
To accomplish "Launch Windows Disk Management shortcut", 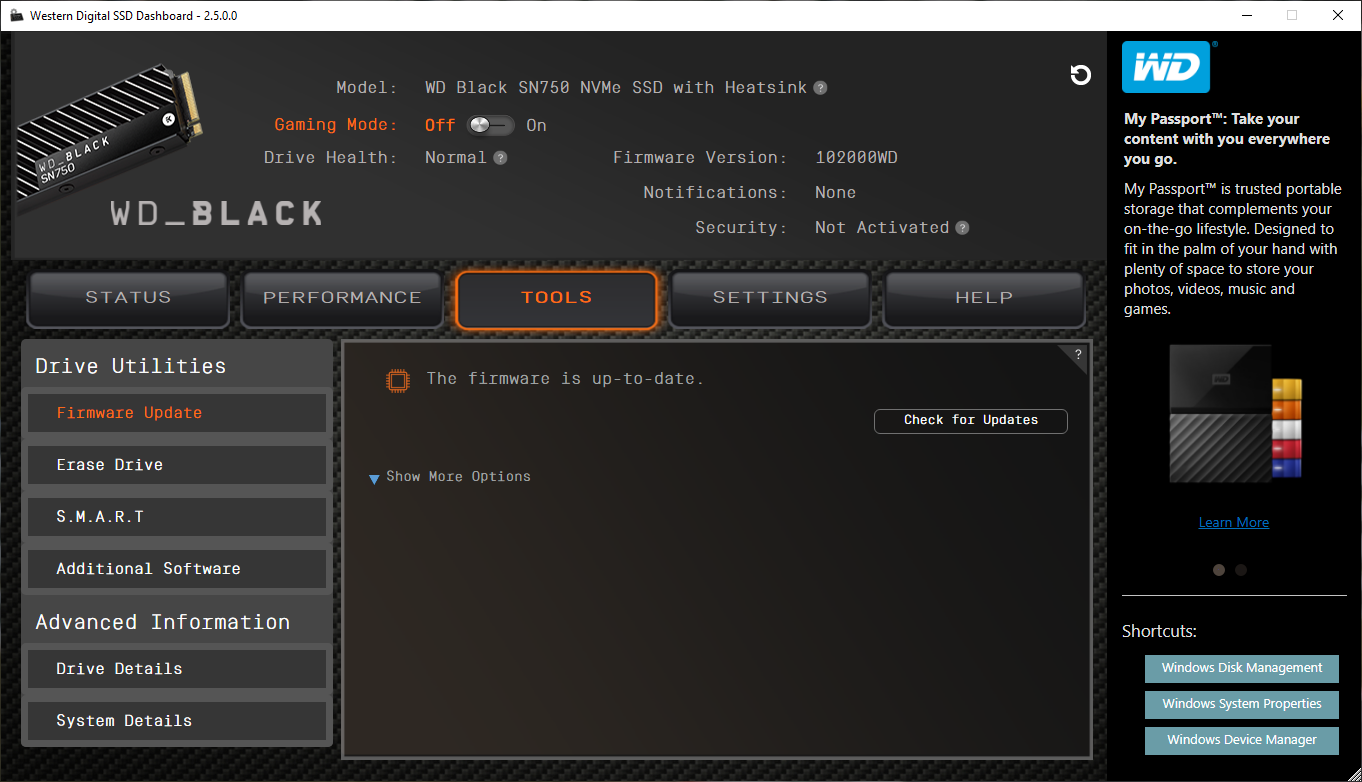I will click(x=1242, y=668).
